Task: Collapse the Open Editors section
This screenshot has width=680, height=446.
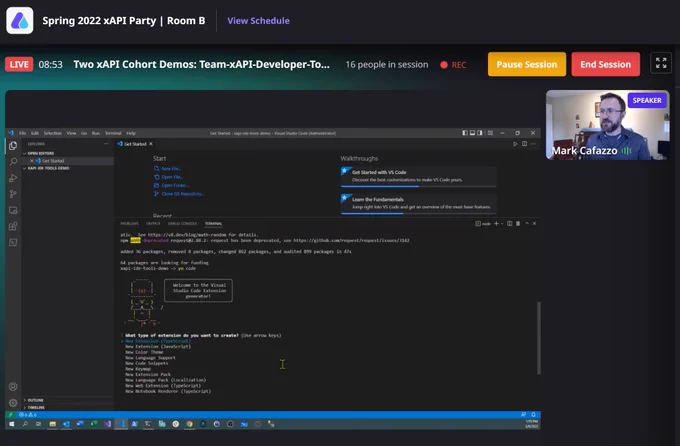Action: pos(67,153)
